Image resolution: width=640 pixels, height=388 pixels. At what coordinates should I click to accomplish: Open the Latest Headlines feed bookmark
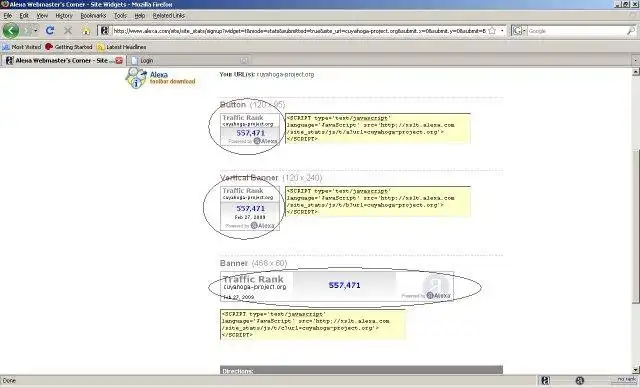pos(121,47)
